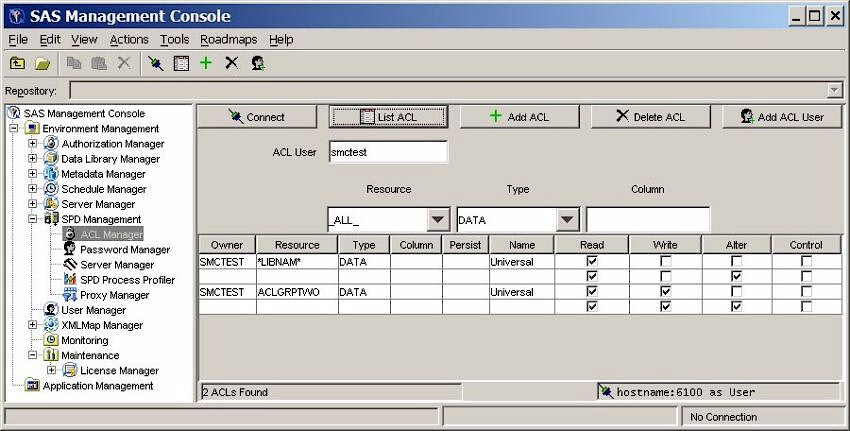The image size is (850, 431).
Task: Expand the XMLMap Manager node
Action: point(33,325)
